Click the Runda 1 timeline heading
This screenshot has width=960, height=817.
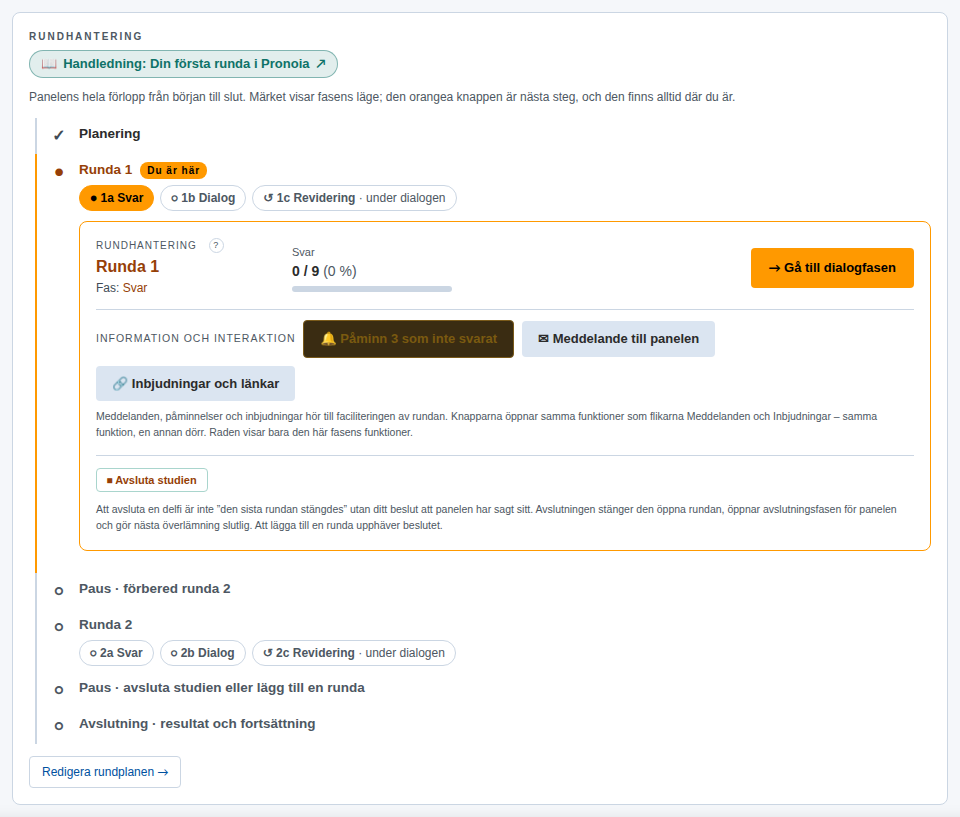click(105, 170)
